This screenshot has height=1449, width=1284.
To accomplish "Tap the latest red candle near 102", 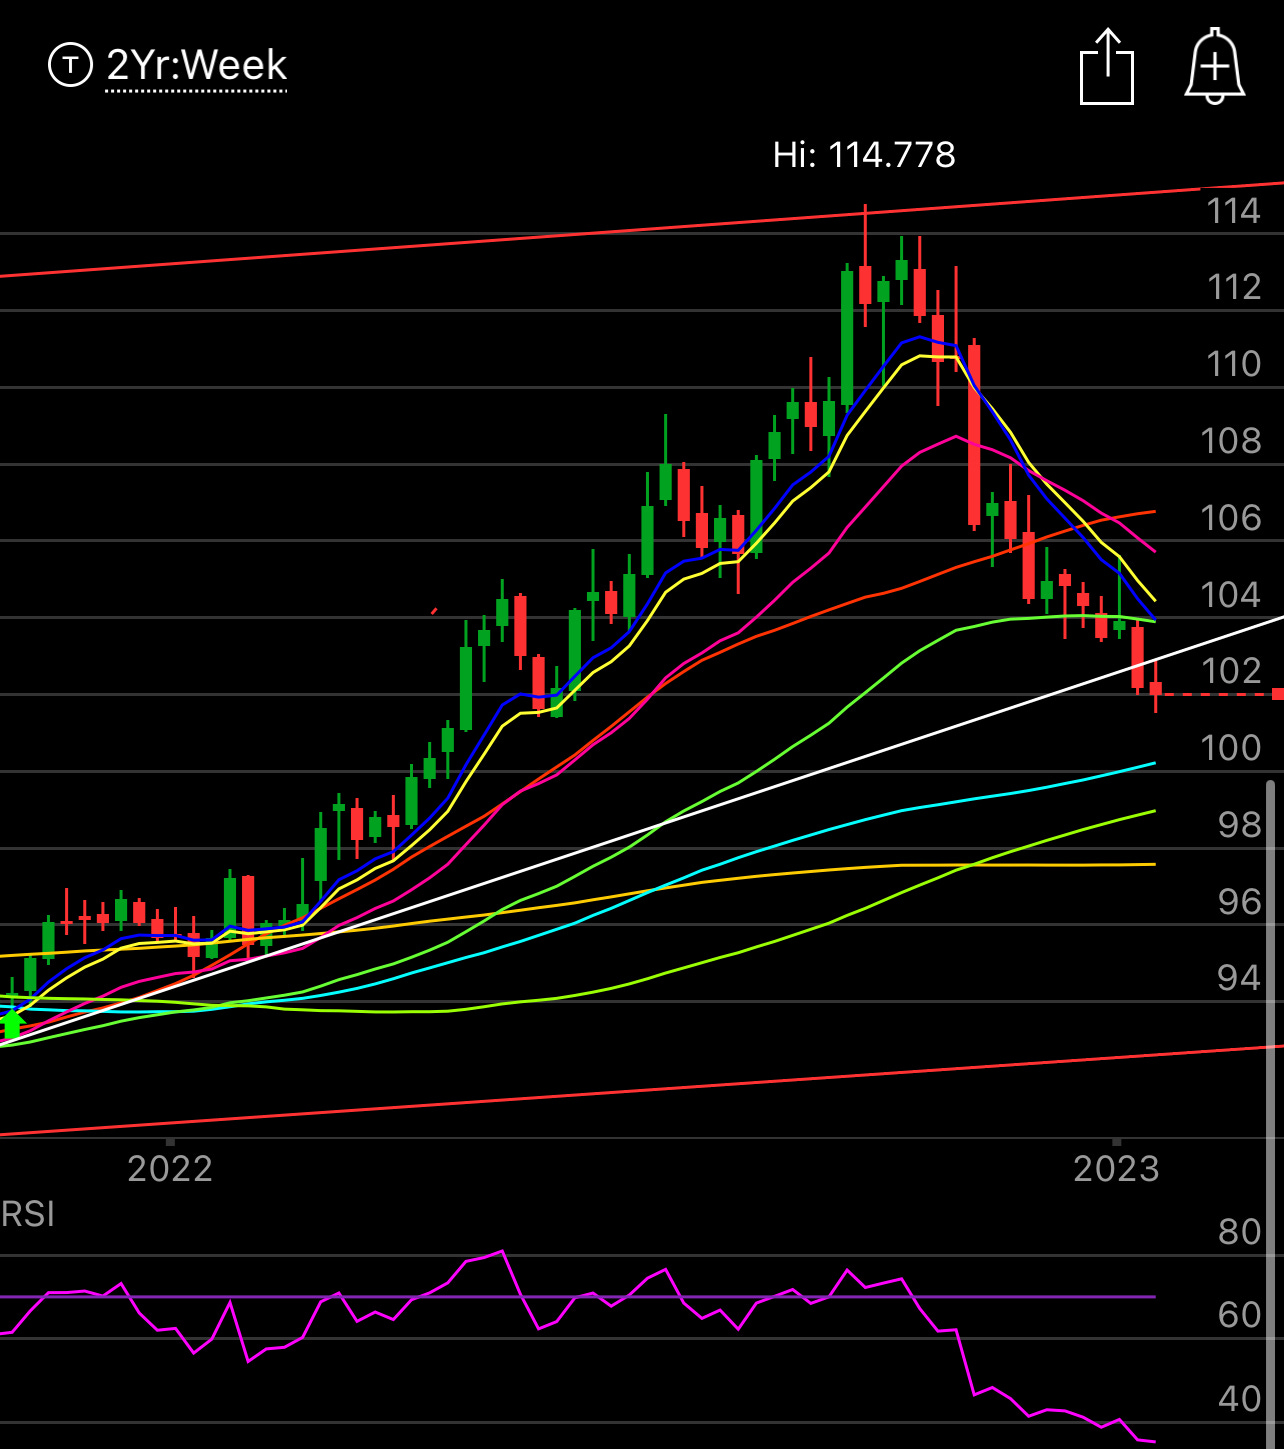I will click(1156, 688).
